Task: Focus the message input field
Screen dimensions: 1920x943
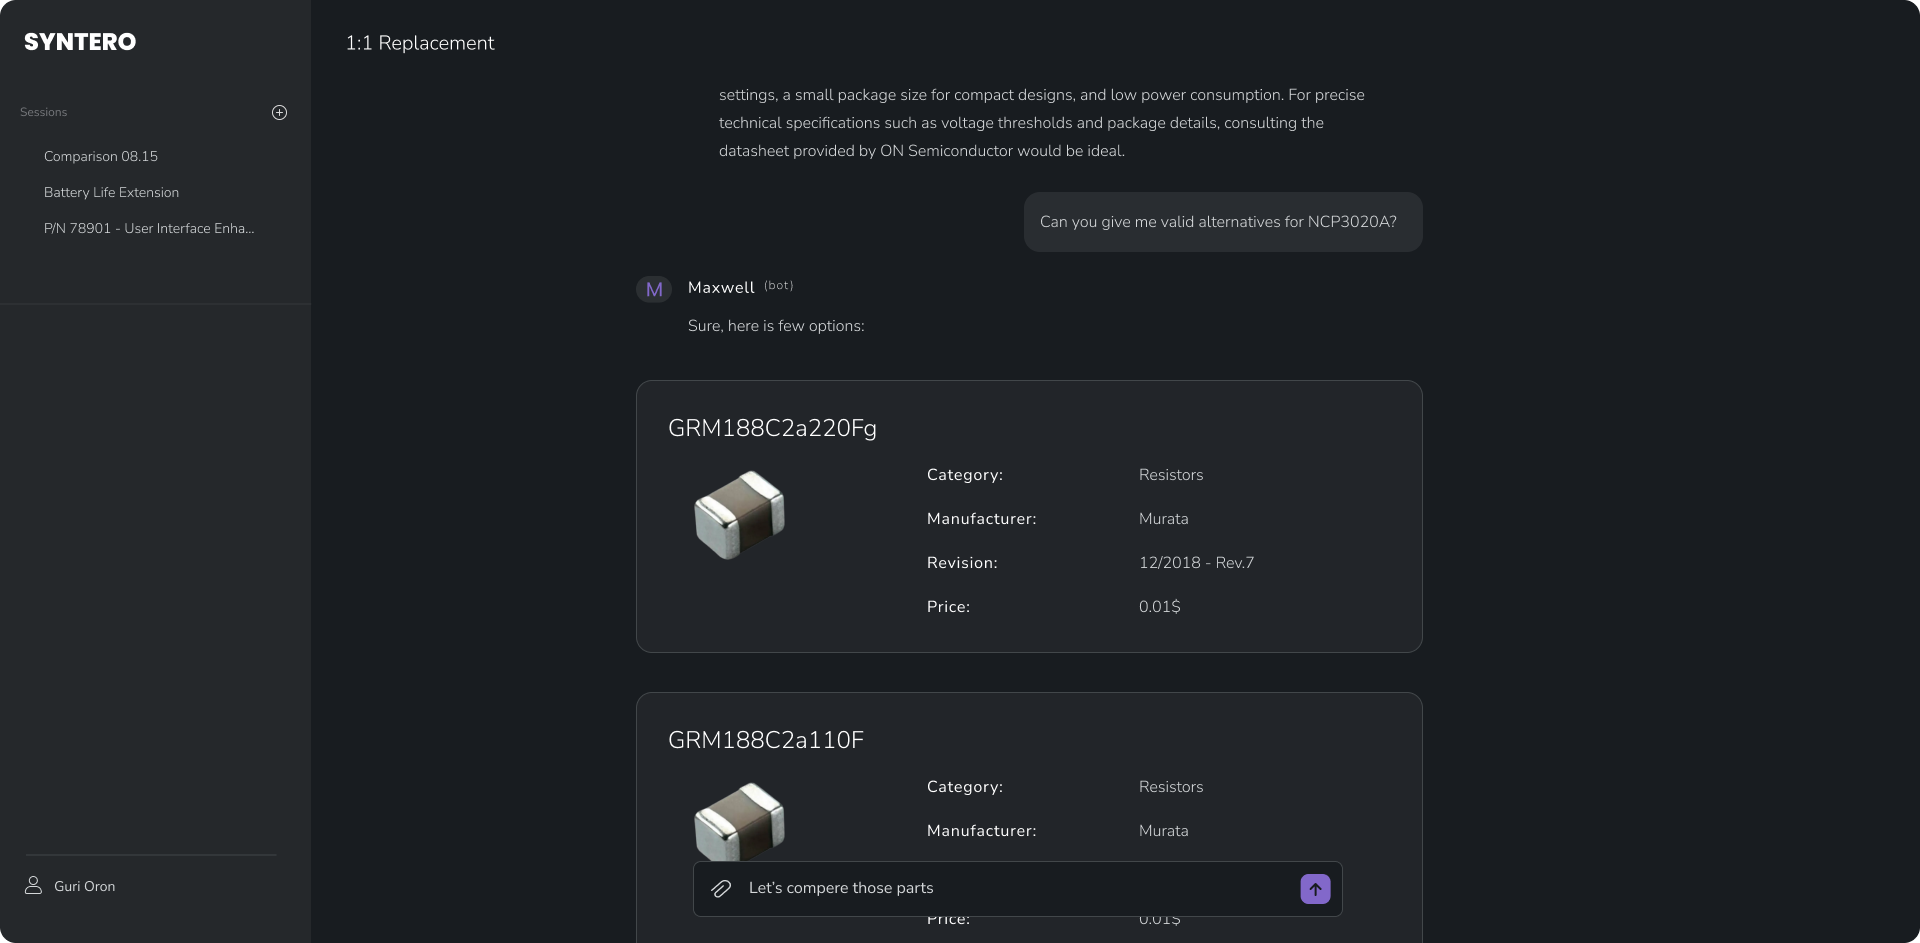Action: pos(1017,889)
